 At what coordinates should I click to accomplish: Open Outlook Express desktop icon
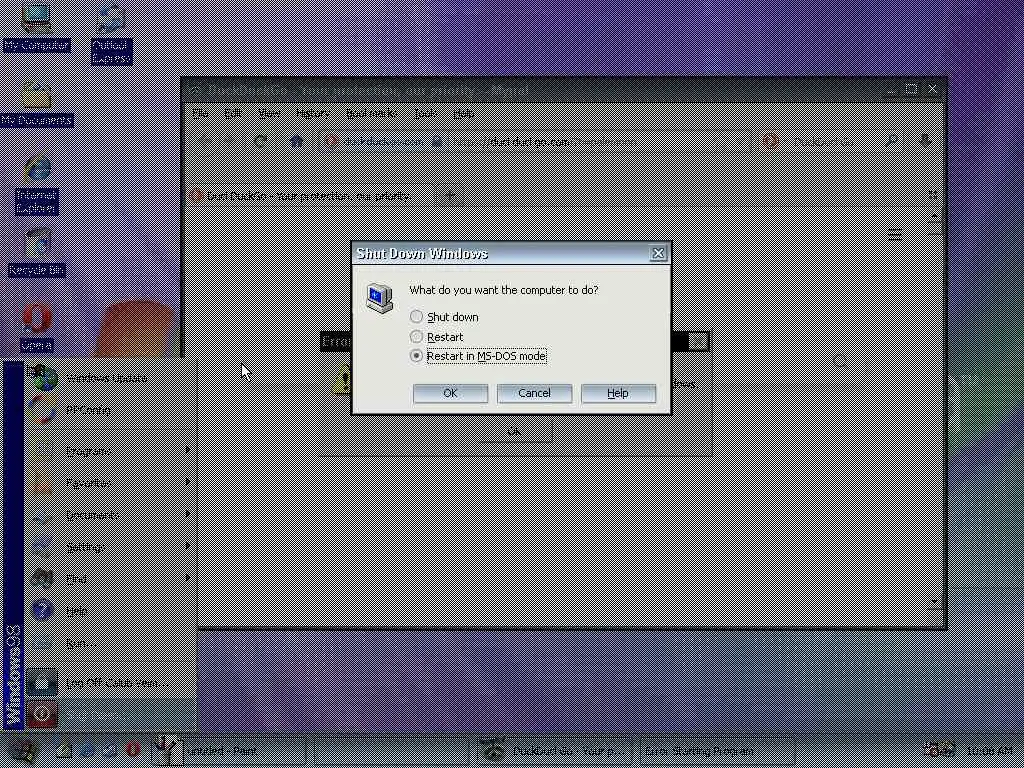[x=111, y=34]
